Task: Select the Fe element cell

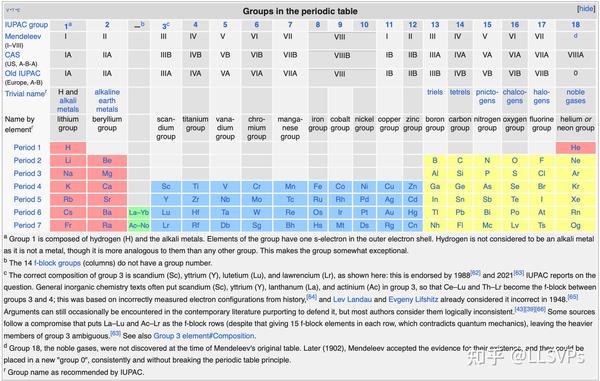Action: click(318, 186)
